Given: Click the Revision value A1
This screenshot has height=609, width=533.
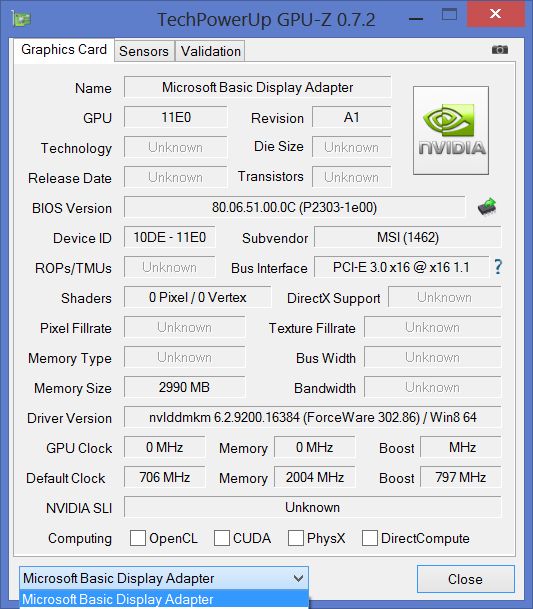Looking at the screenshot, I should 352,117.
